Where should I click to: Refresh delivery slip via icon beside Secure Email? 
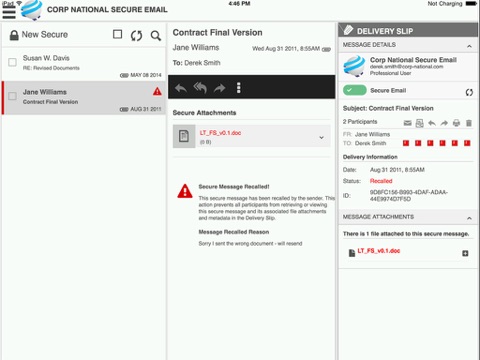[x=469, y=92]
